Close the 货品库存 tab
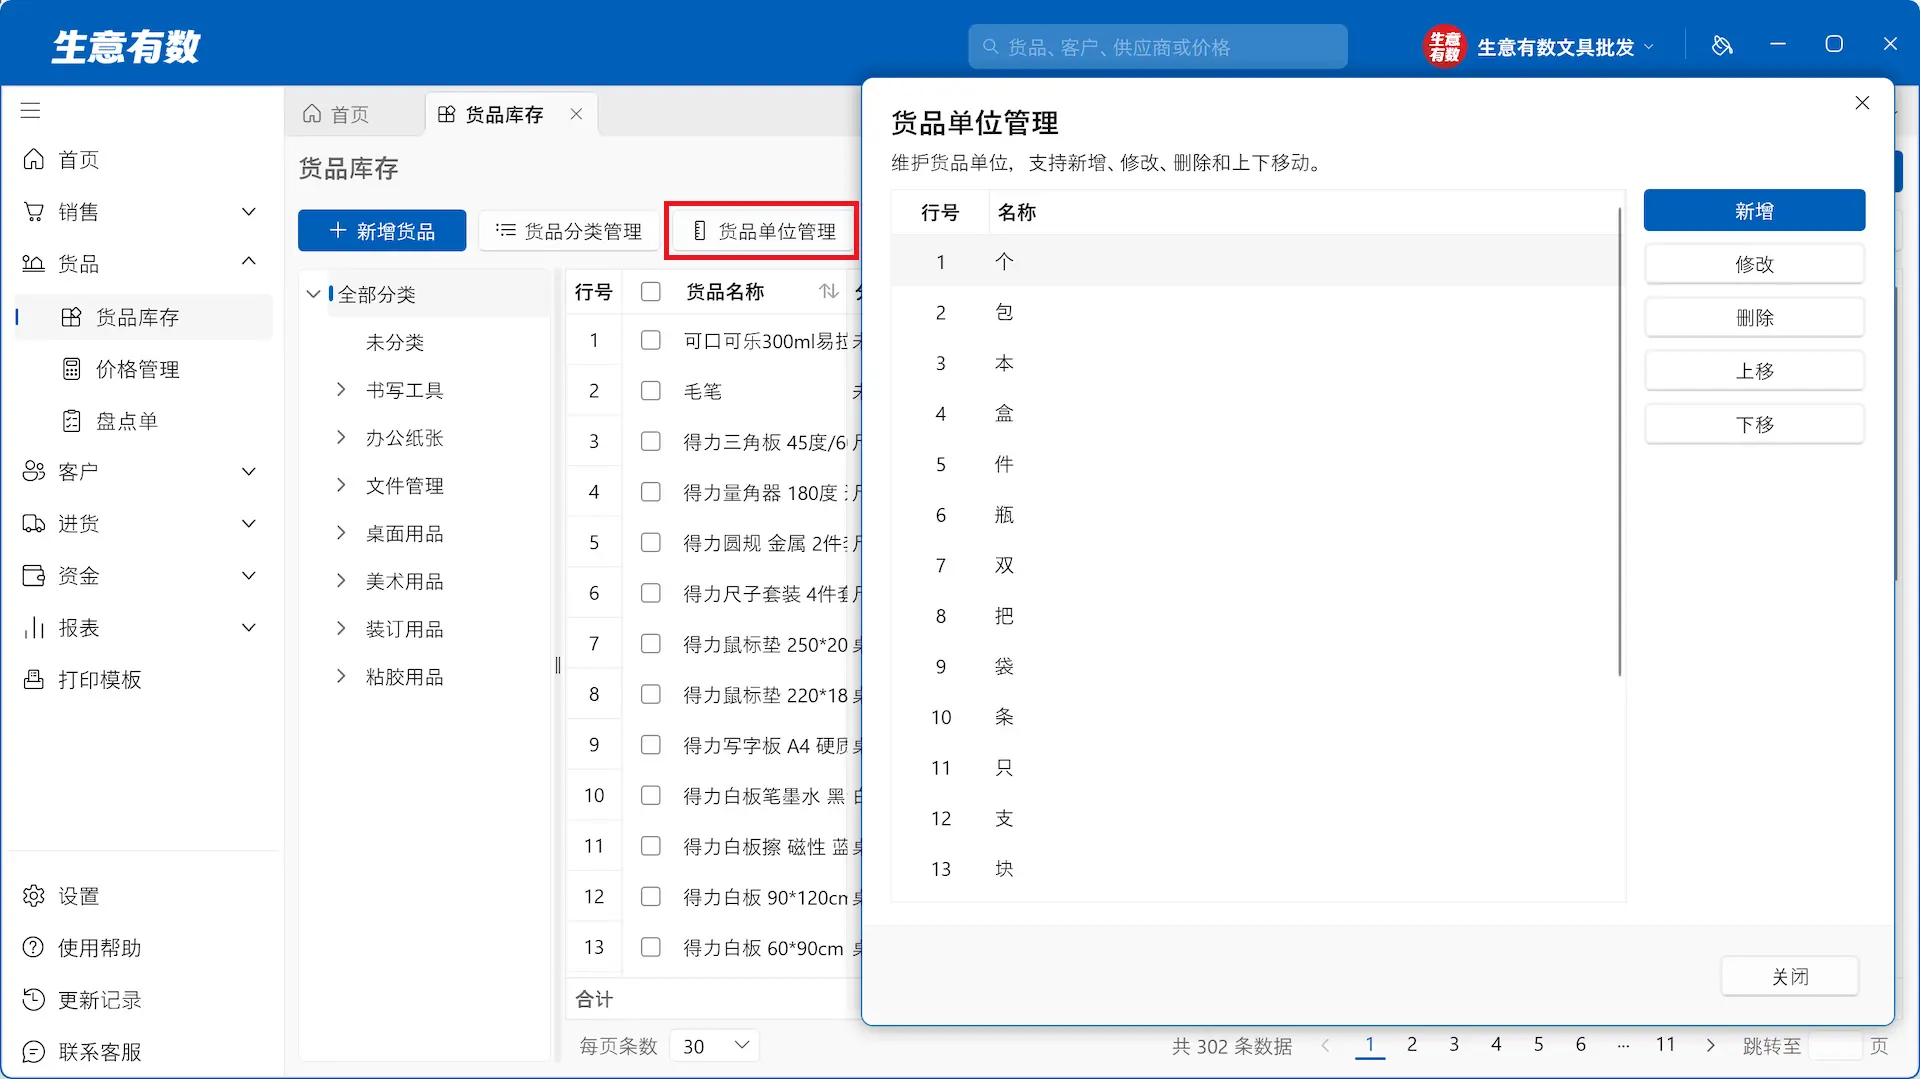Viewport: 1920px width, 1079px height. [576, 114]
